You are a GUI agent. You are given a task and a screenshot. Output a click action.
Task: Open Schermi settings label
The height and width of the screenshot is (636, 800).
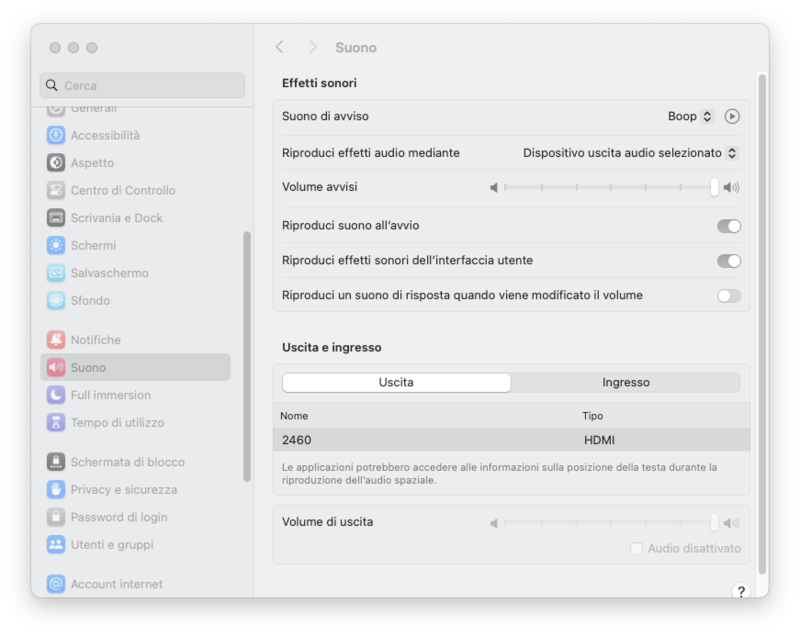(93, 245)
